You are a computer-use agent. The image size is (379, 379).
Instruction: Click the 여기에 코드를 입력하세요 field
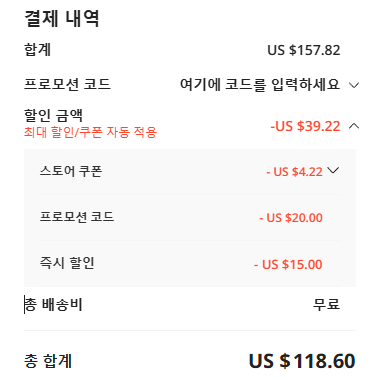[260, 85]
